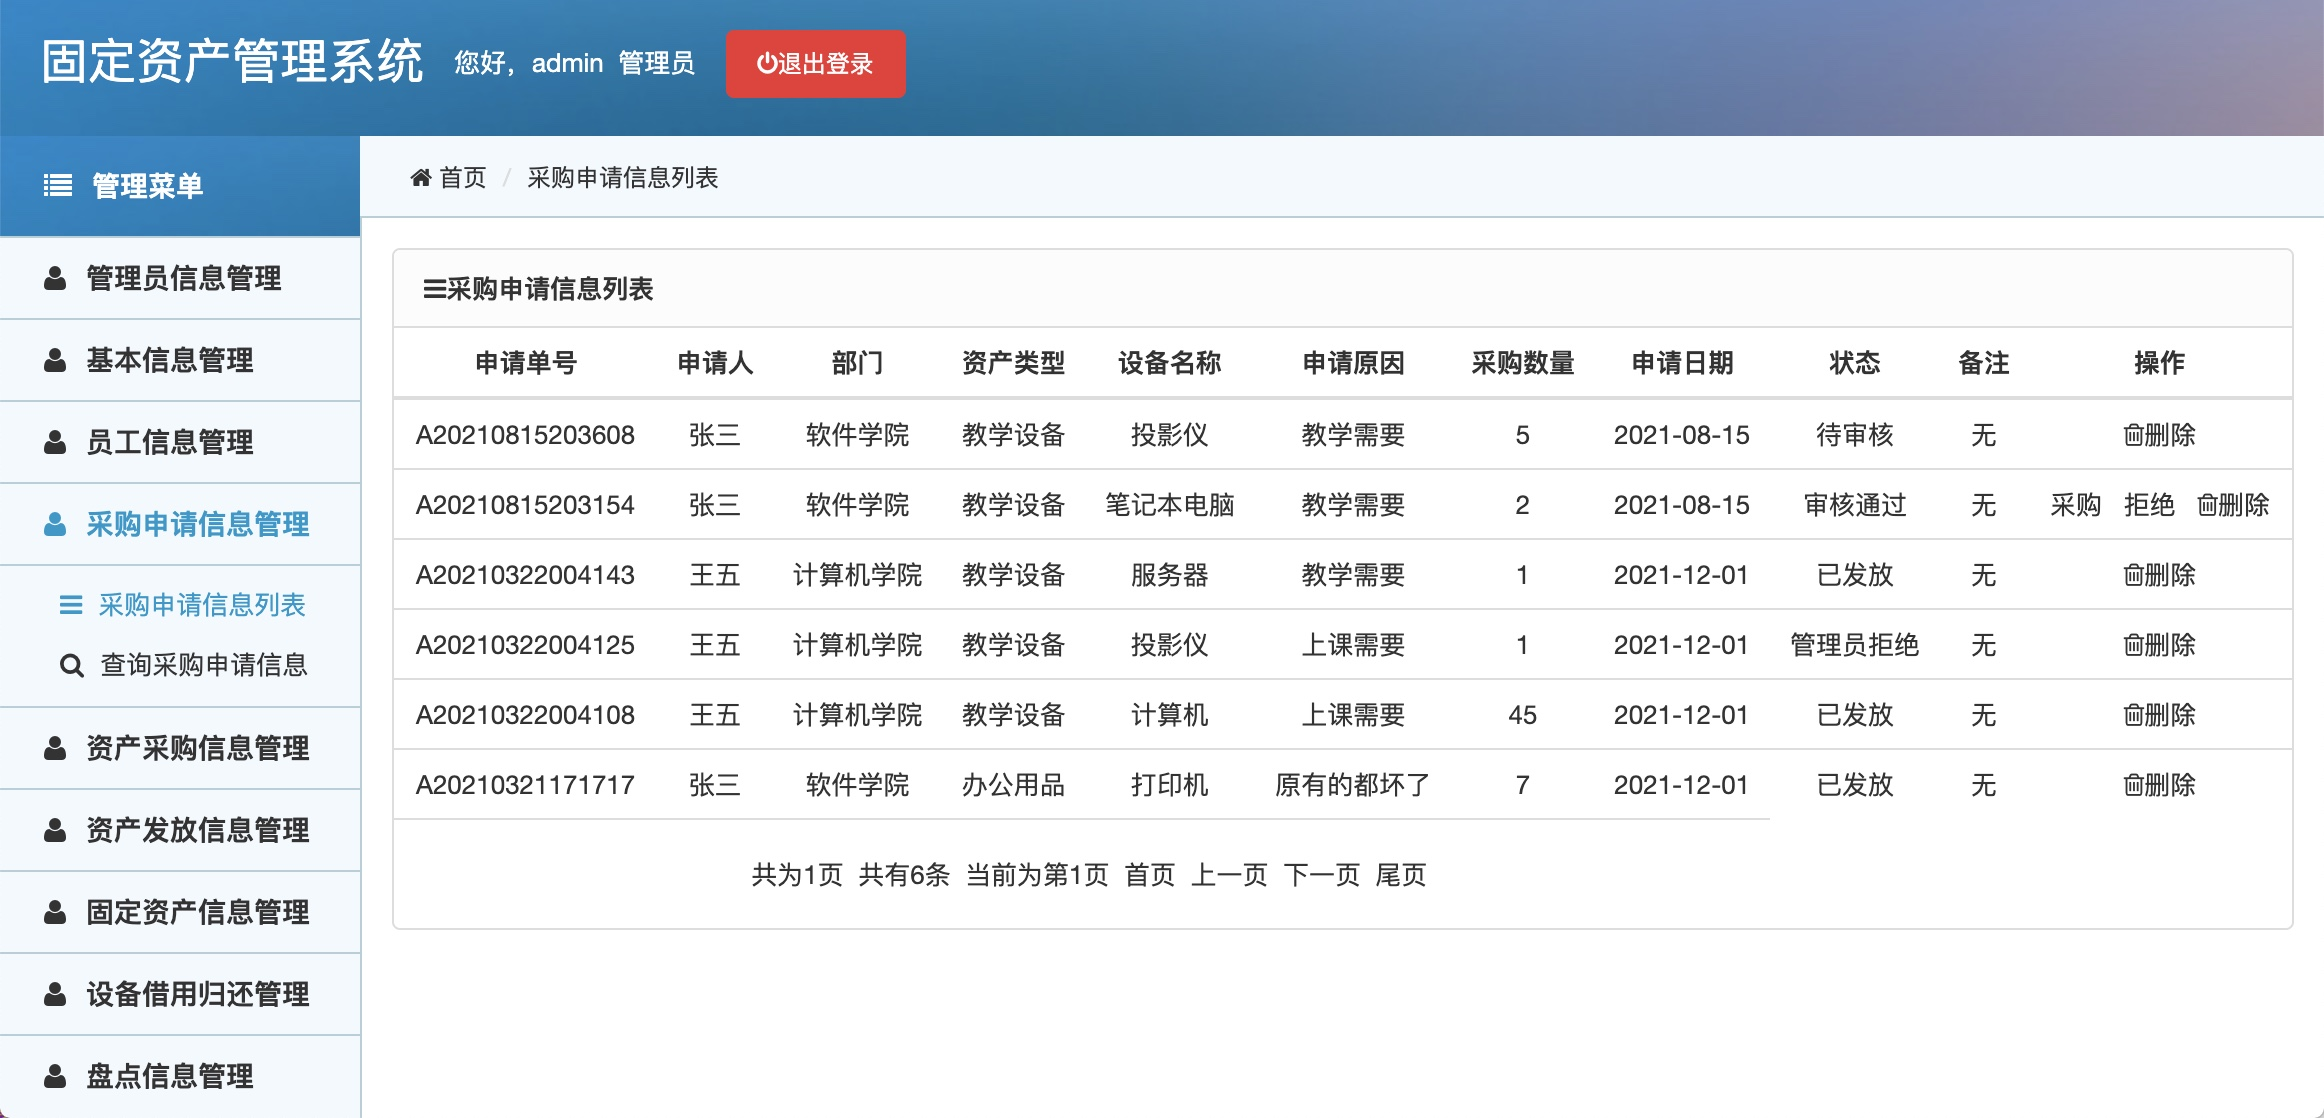Click 采购申请信息列表 breadcrumb text
The height and width of the screenshot is (1118, 2324).
[622, 178]
